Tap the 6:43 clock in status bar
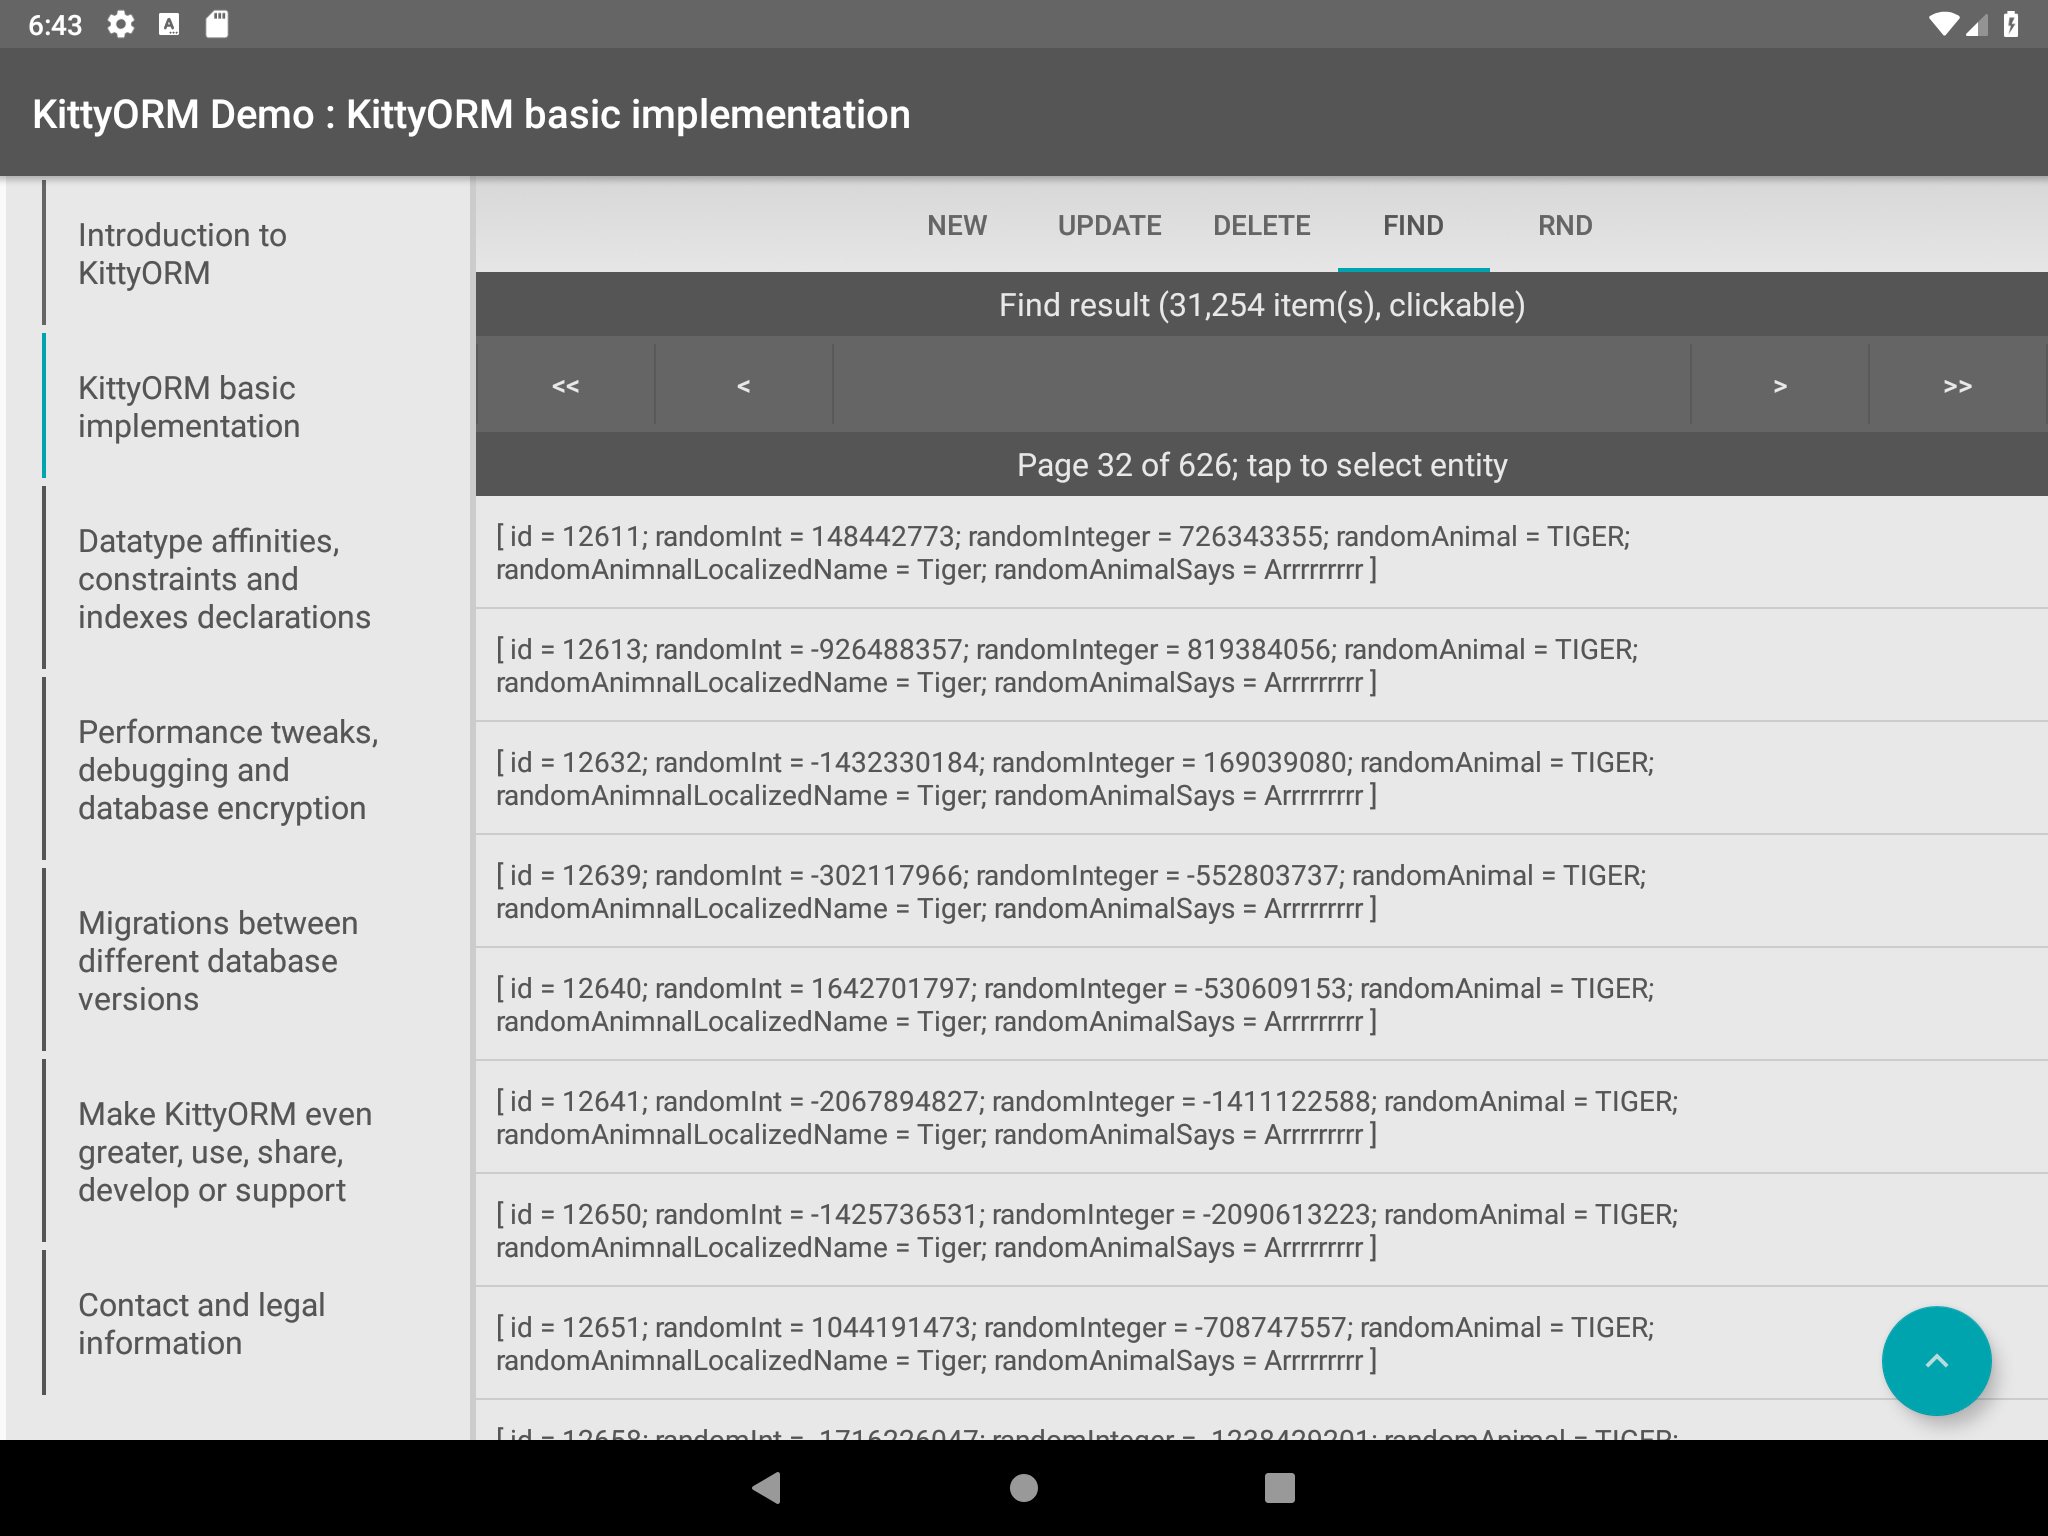2048x1536 pixels. pos(55,25)
